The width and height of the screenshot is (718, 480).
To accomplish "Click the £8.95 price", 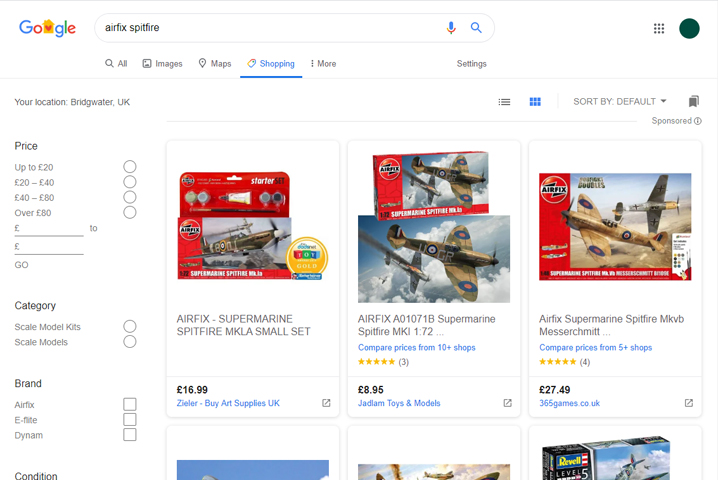I will click(371, 390).
